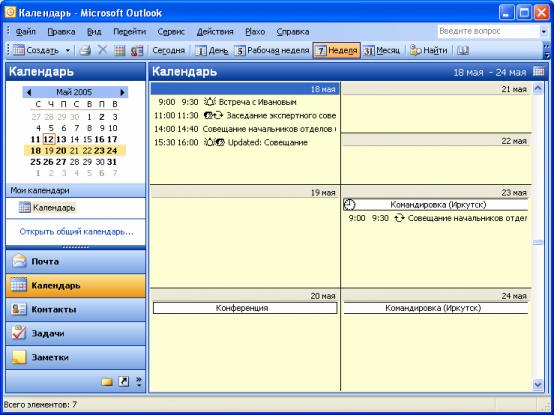The width and height of the screenshot is (554, 415).
Task: Click the calendar icon beside date range header
Action: [x=538, y=71]
